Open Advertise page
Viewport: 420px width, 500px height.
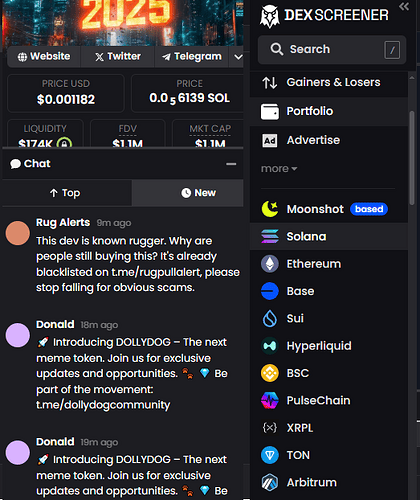click(329, 140)
